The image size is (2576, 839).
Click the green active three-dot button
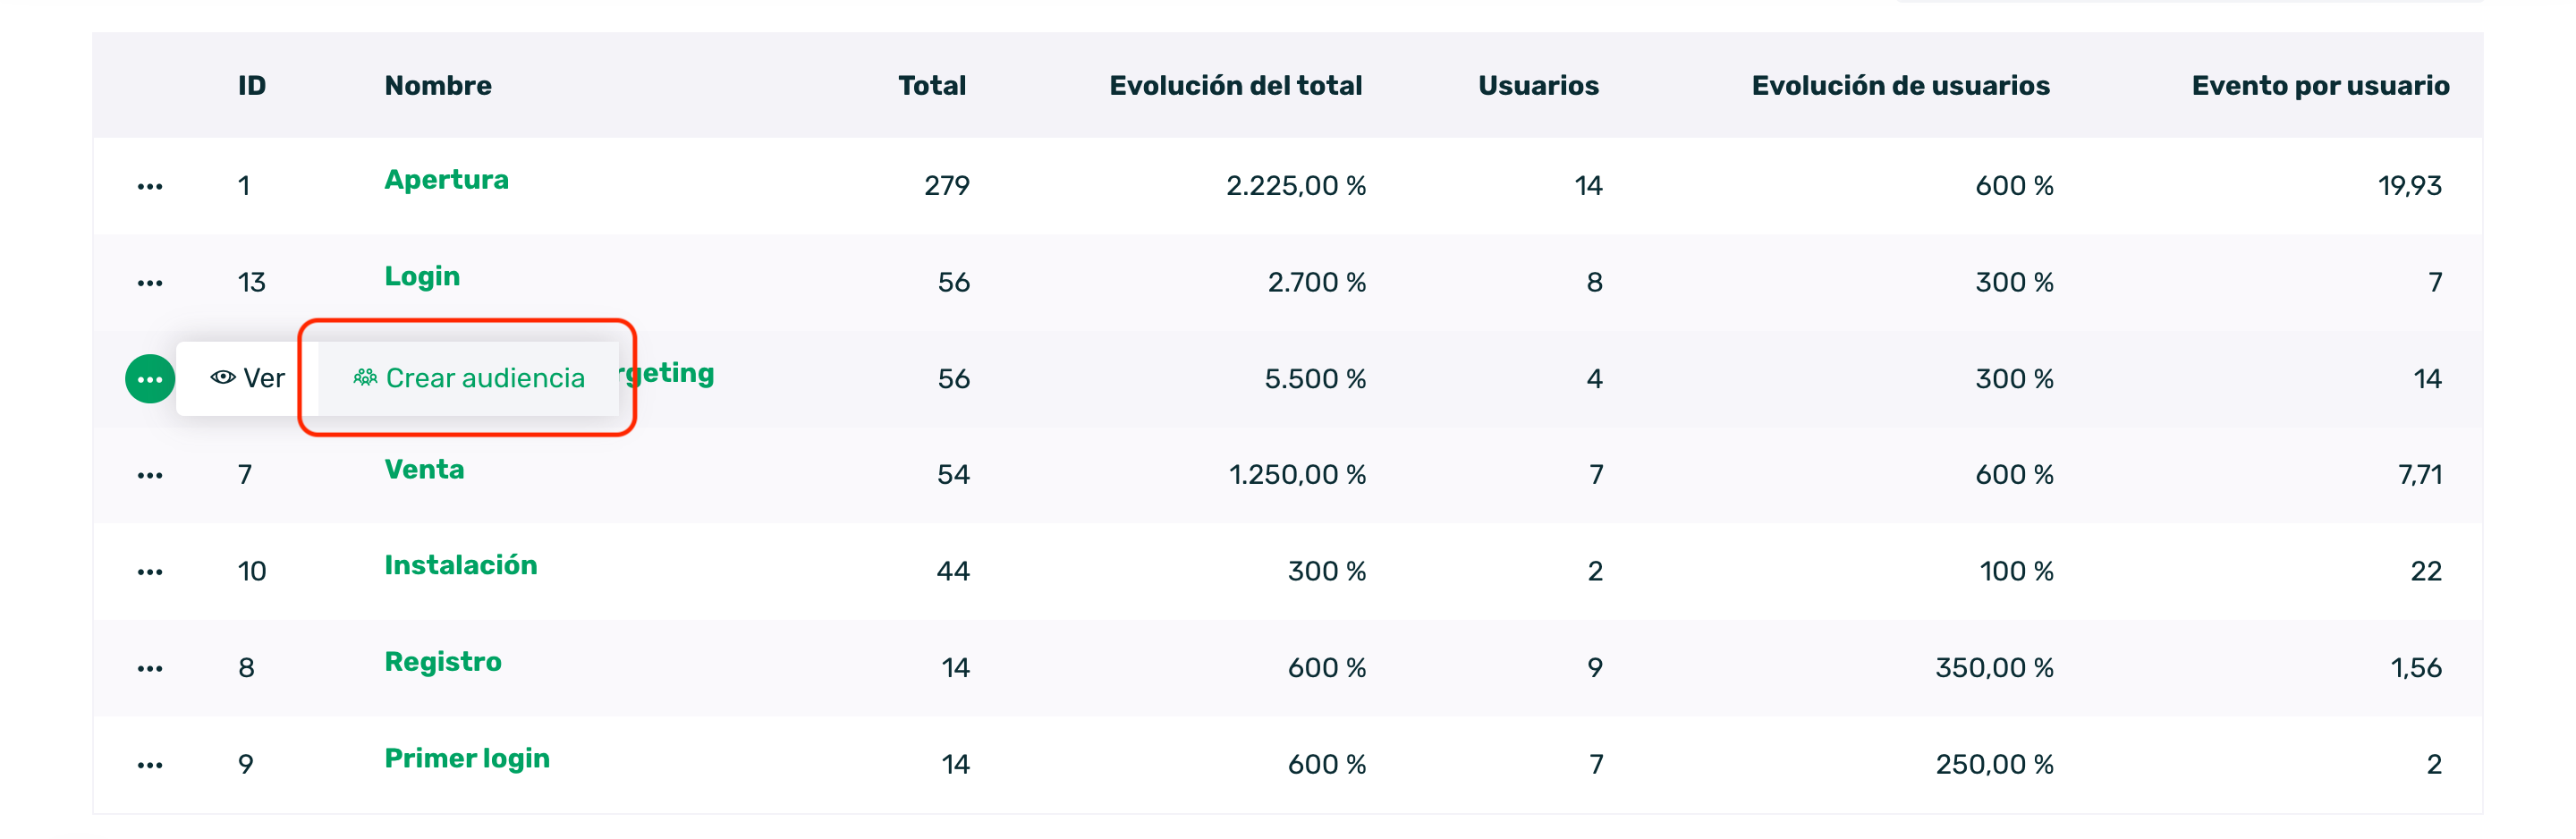point(150,380)
